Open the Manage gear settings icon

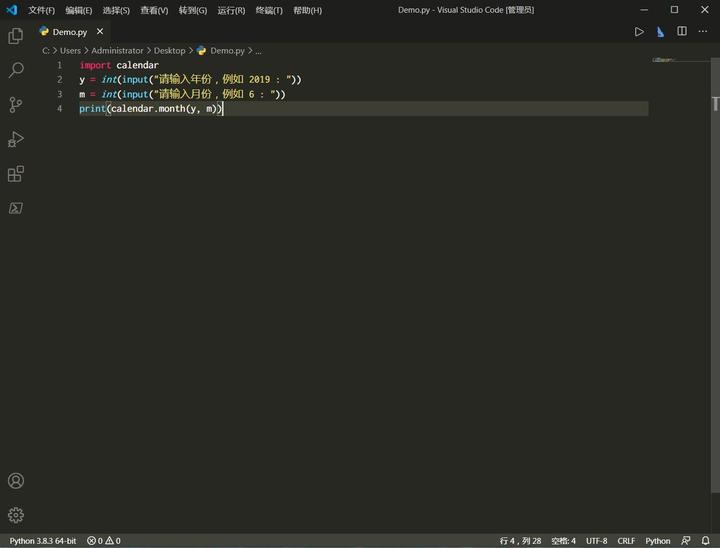16,515
